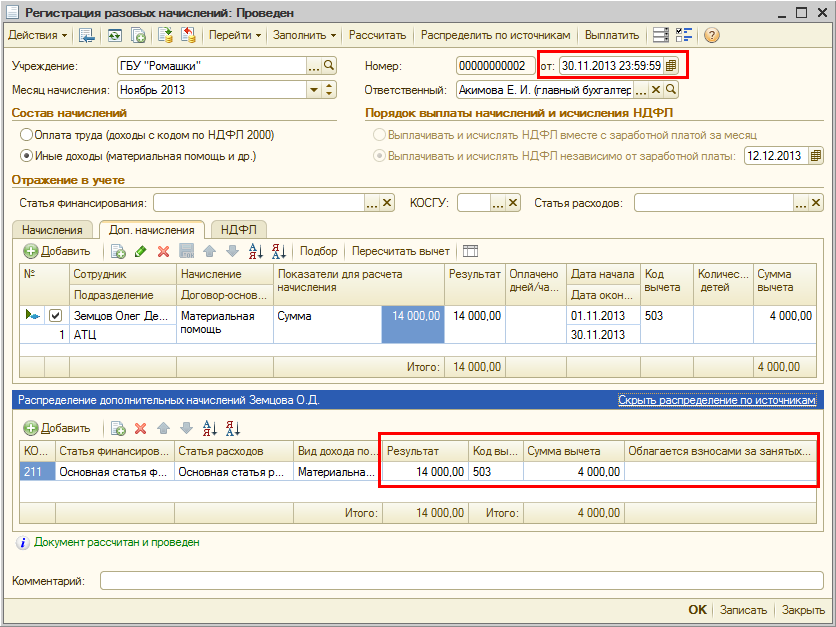836x627 pixels.
Task: Click Рассчитать button in toolbar
Action: tap(377, 35)
